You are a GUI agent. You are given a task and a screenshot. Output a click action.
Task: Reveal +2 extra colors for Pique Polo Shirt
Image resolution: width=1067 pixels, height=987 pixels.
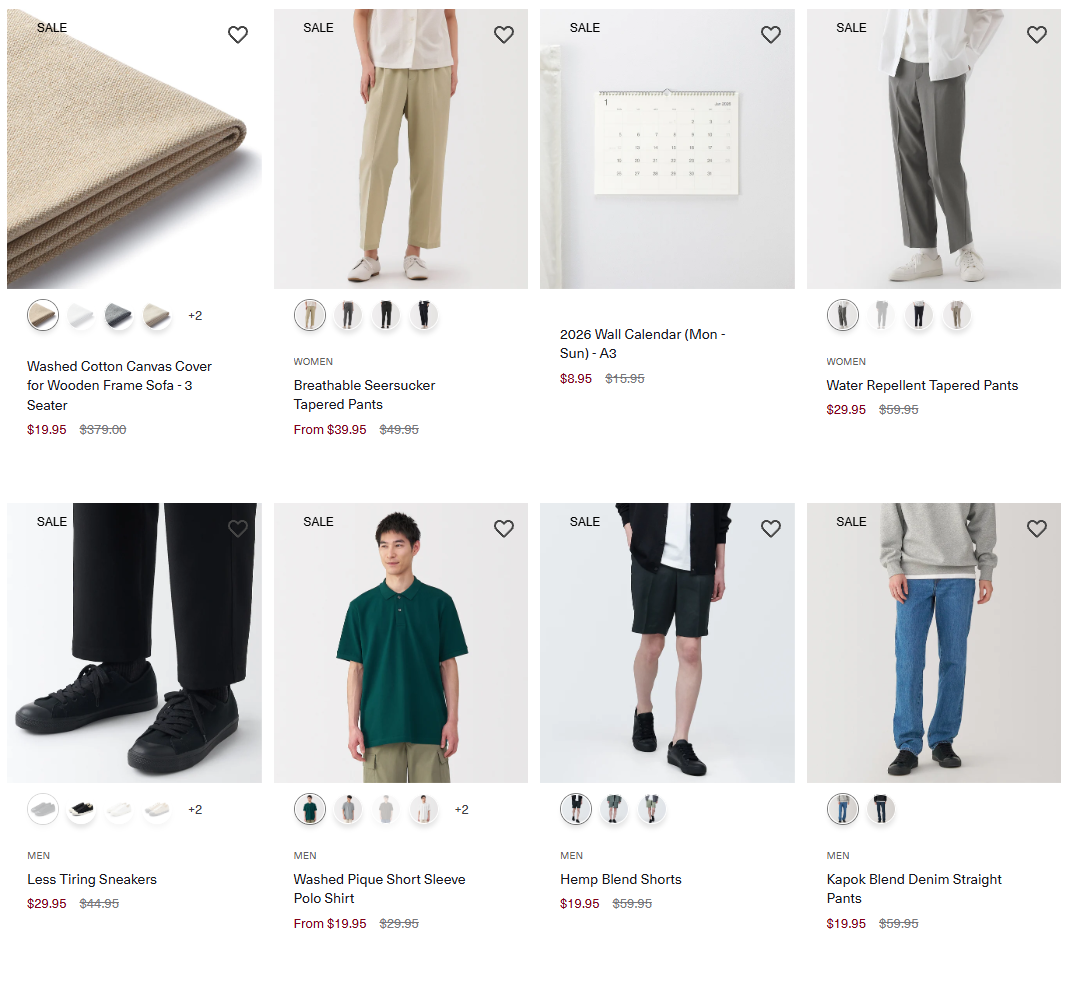point(462,810)
